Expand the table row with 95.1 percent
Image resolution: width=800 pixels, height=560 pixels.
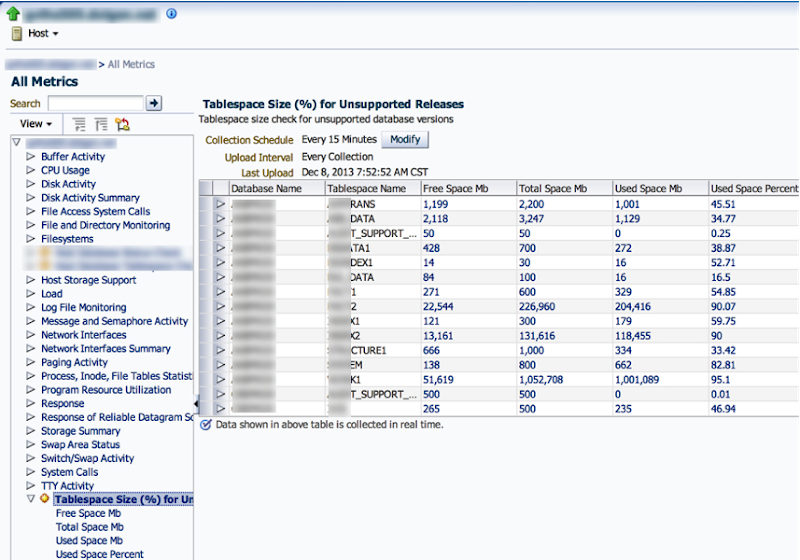pyautogui.click(x=220, y=379)
